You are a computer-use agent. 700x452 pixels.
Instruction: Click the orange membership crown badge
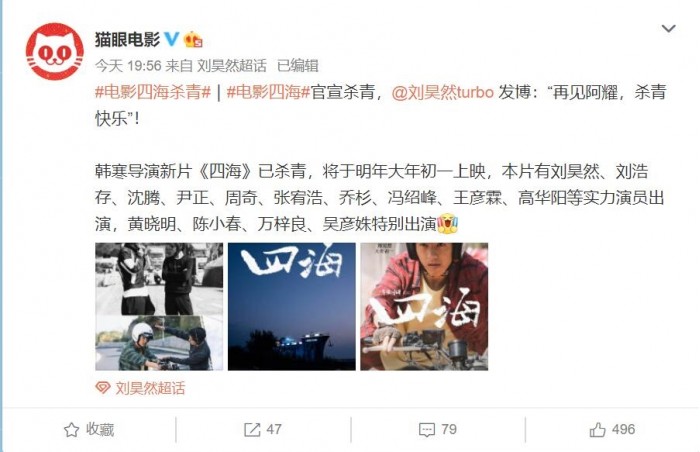point(193,40)
